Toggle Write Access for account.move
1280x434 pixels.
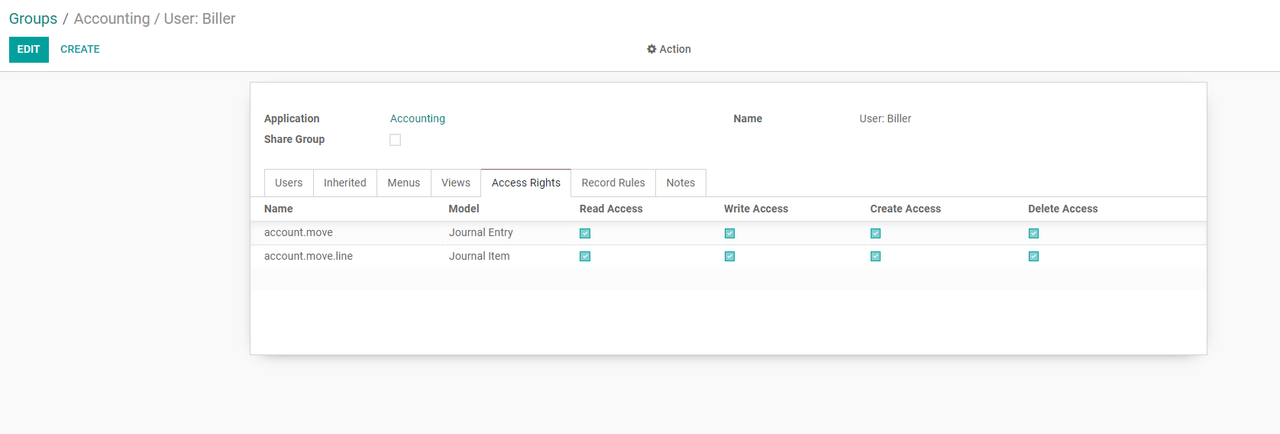point(730,233)
